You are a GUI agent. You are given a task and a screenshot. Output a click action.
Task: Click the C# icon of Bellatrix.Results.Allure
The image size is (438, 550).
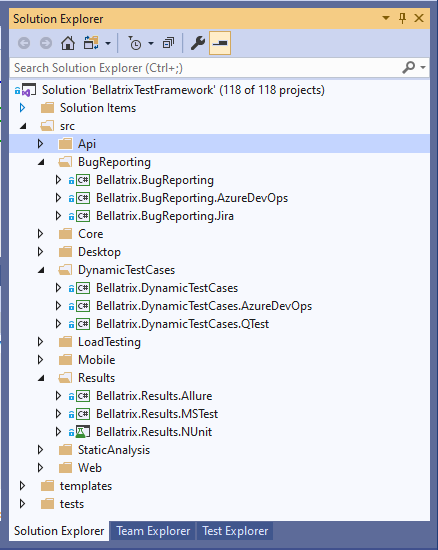tap(83, 396)
